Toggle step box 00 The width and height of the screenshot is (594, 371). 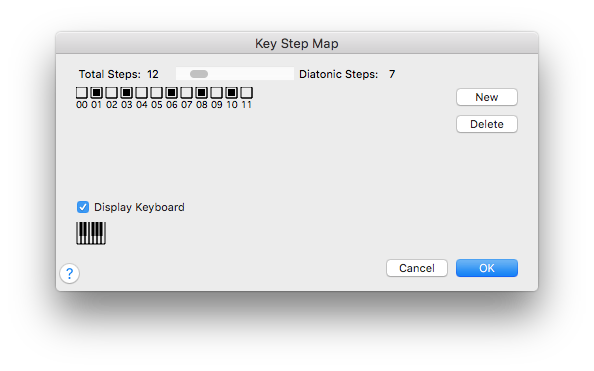tap(81, 92)
